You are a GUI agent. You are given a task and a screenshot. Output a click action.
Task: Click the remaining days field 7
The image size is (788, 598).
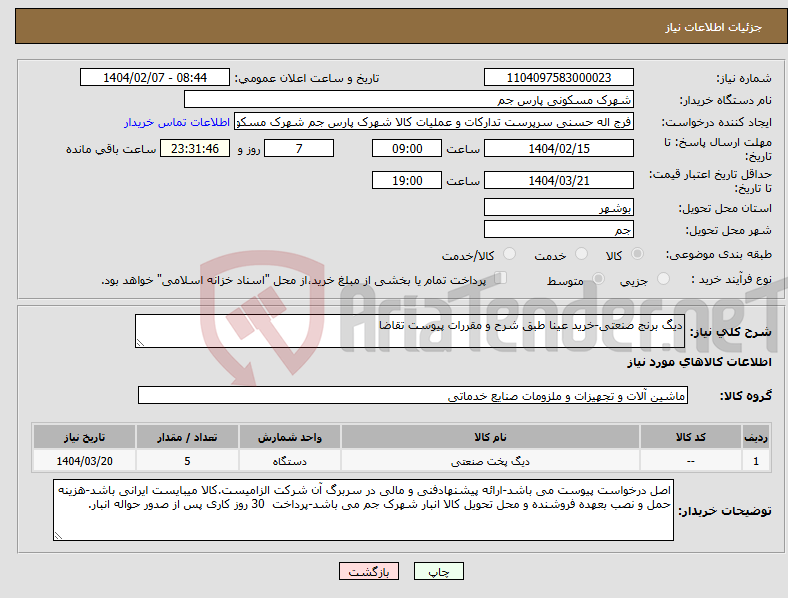pyautogui.click(x=299, y=148)
